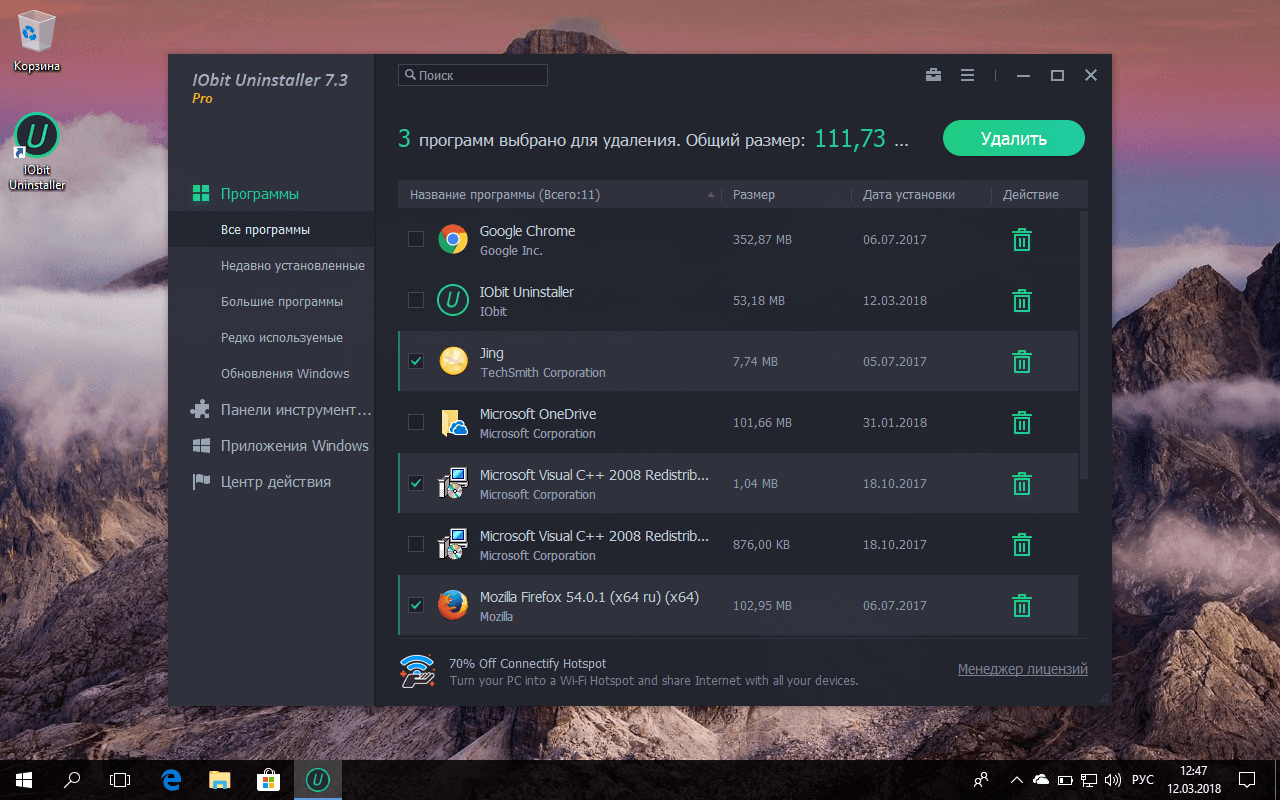The image size is (1280, 800).
Task: Click the green Удалить button
Action: pyautogui.click(x=1013, y=139)
